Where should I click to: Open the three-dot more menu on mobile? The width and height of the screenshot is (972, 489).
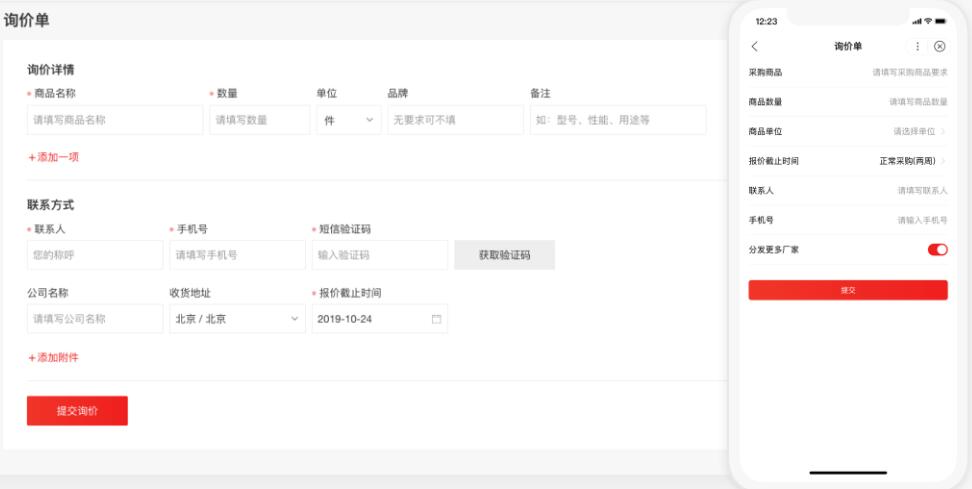click(918, 47)
